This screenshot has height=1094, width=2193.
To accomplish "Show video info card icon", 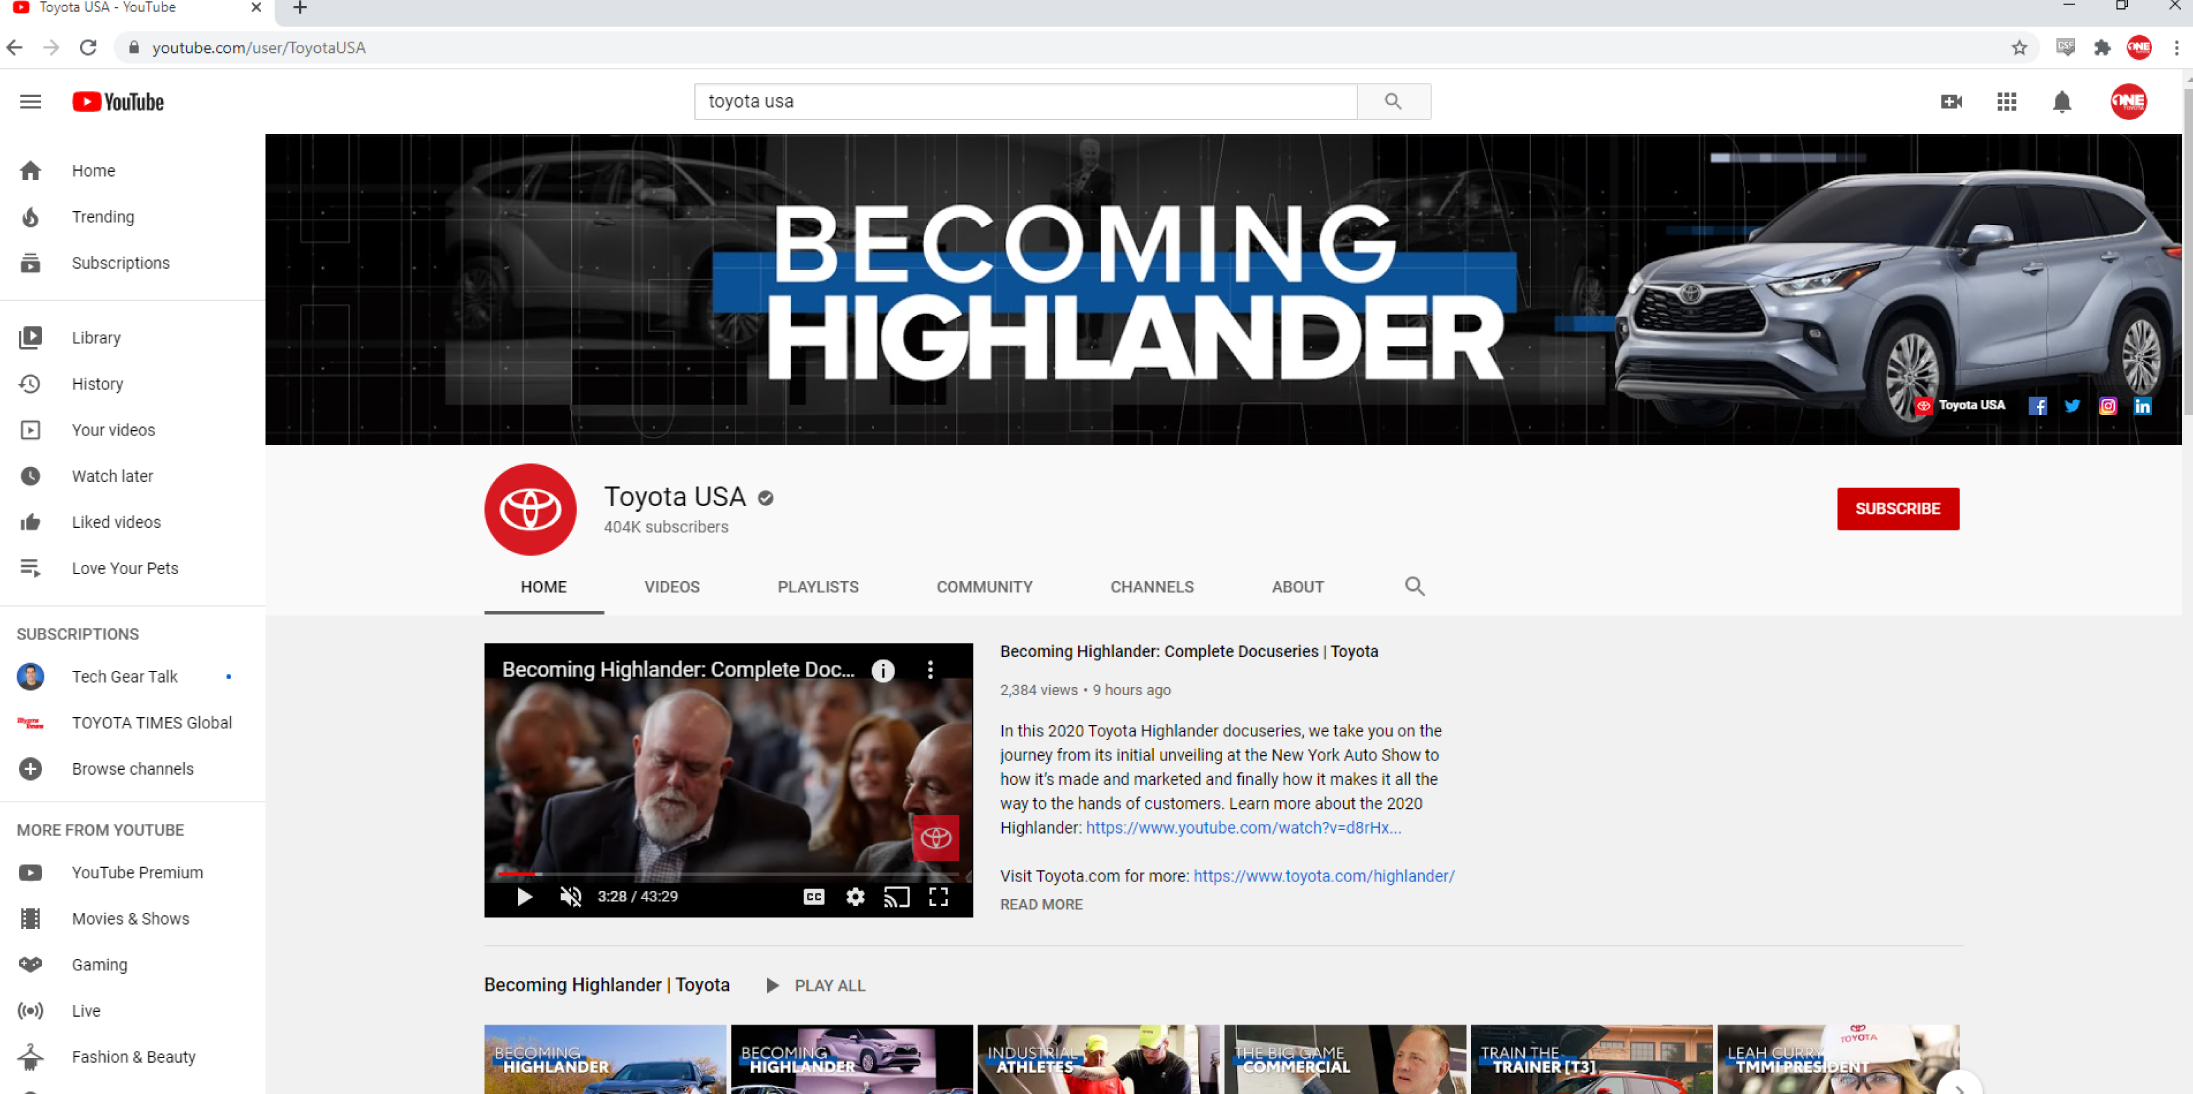I will coord(883,670).
